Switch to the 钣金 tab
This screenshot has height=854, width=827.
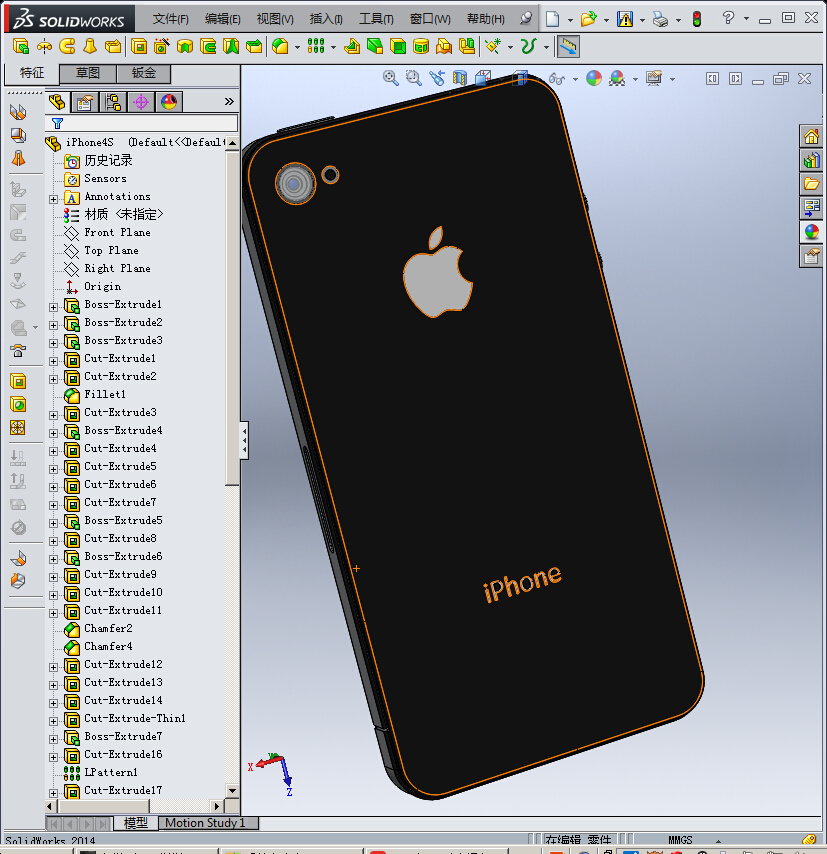click(x=144, y=73)
